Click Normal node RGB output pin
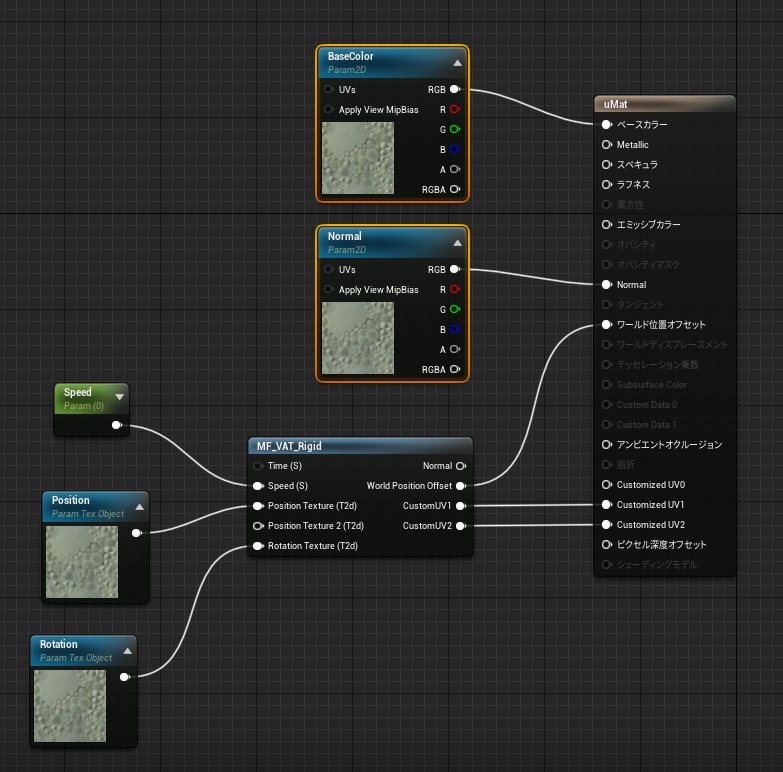 pyautogui.click(x=455, y=270)
